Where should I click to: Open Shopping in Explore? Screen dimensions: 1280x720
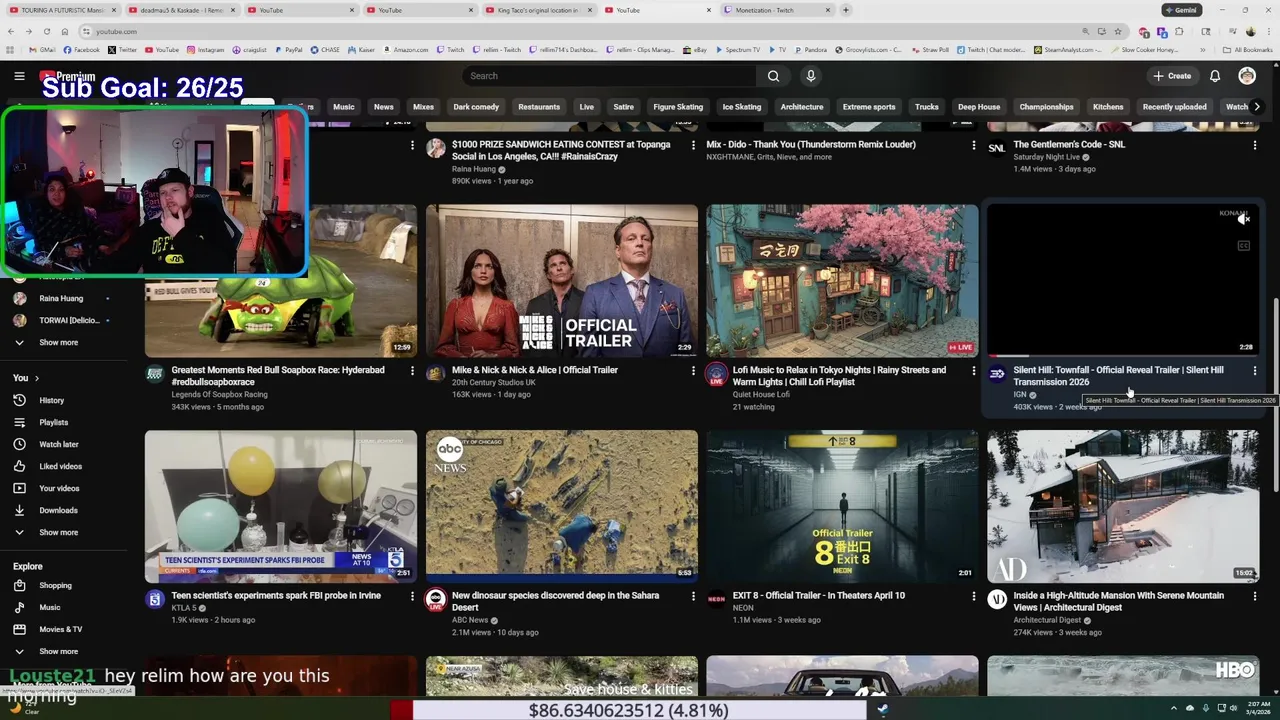pyautogui.click(x=64, y=585)
